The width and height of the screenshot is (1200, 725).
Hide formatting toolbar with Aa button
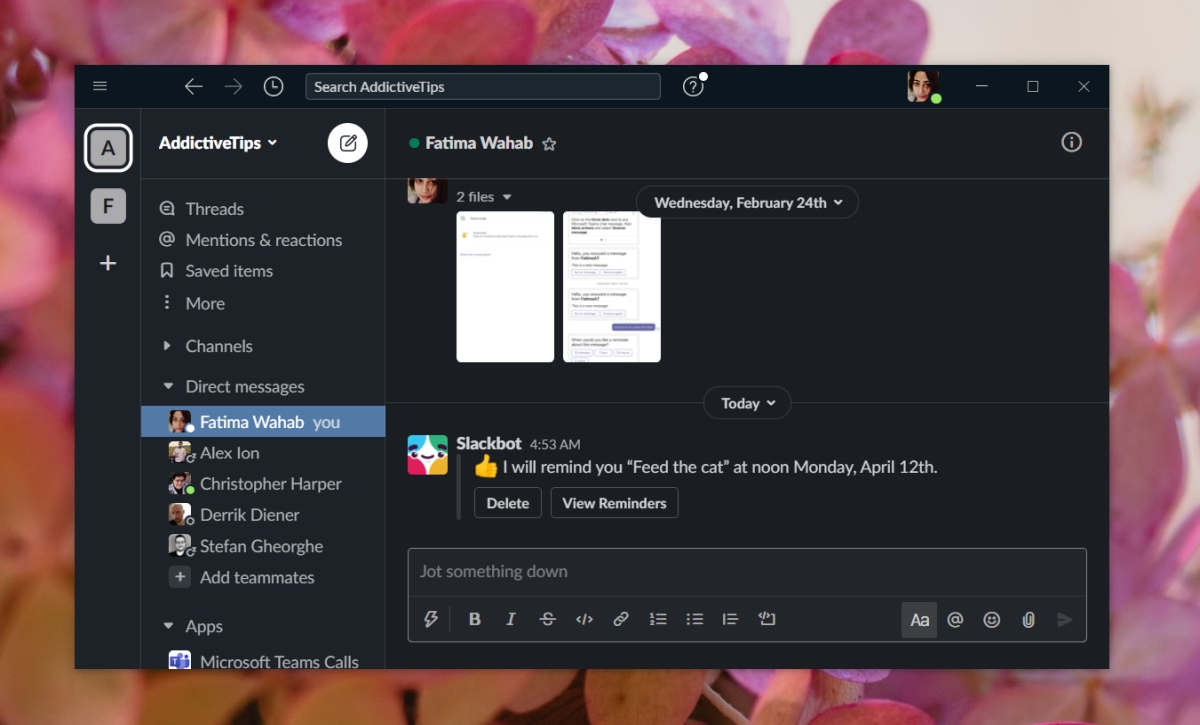pos(919,620)
